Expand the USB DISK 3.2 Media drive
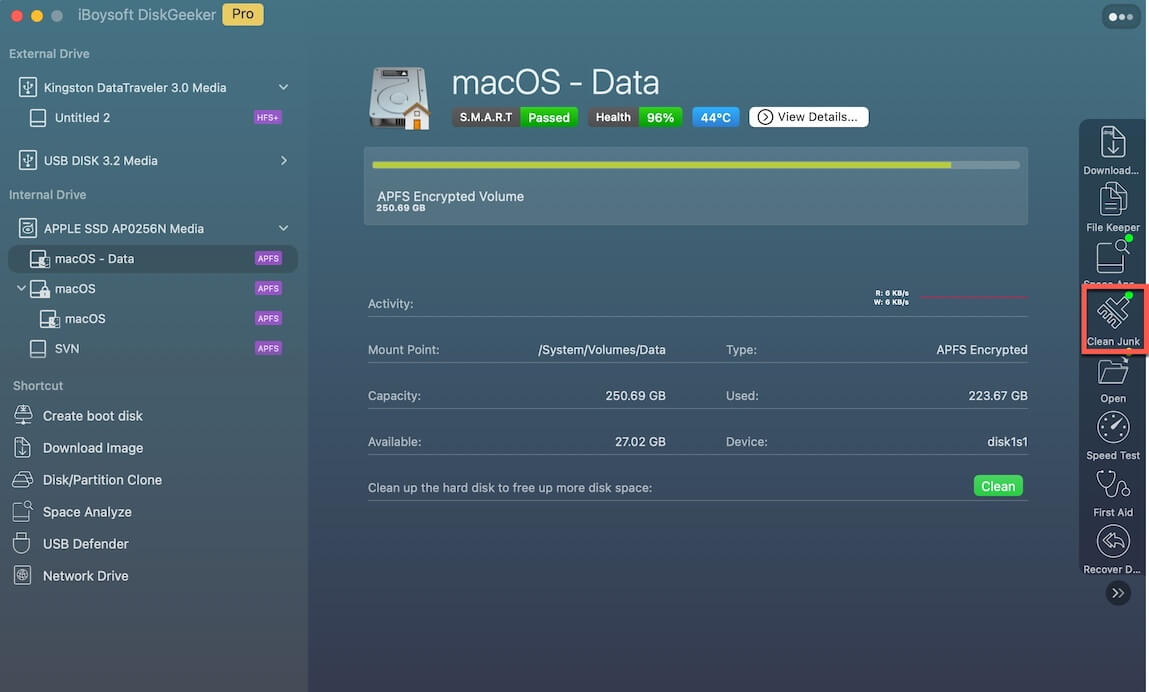The image size is (1149, 692). click(x=283, y=160)
